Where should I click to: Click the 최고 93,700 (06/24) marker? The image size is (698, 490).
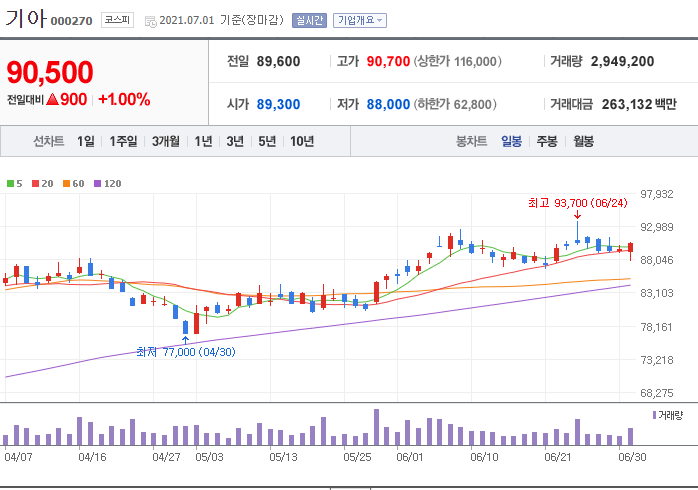(x=578, y=203)
